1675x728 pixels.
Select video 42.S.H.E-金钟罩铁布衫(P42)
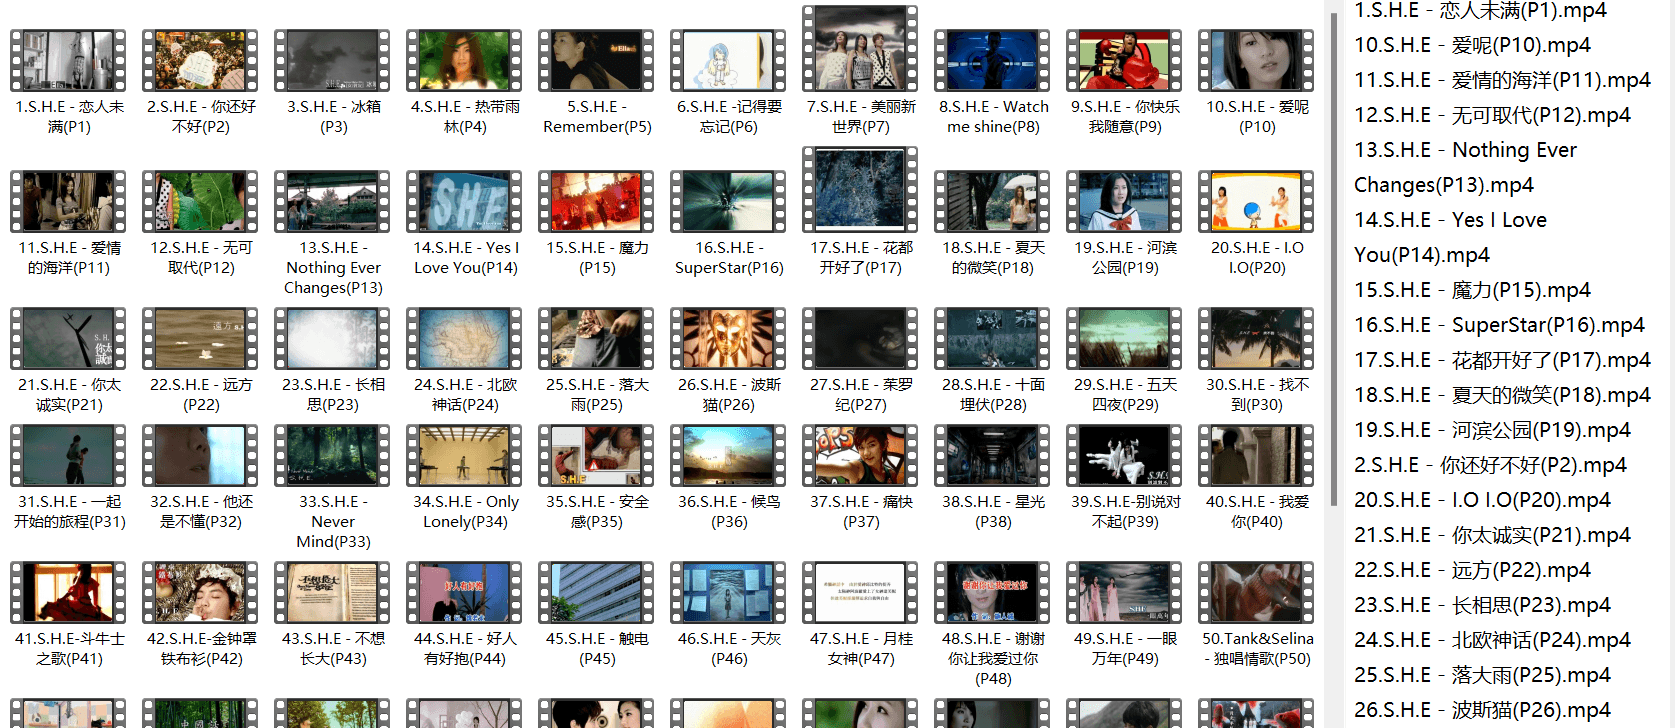click(200, 592)
